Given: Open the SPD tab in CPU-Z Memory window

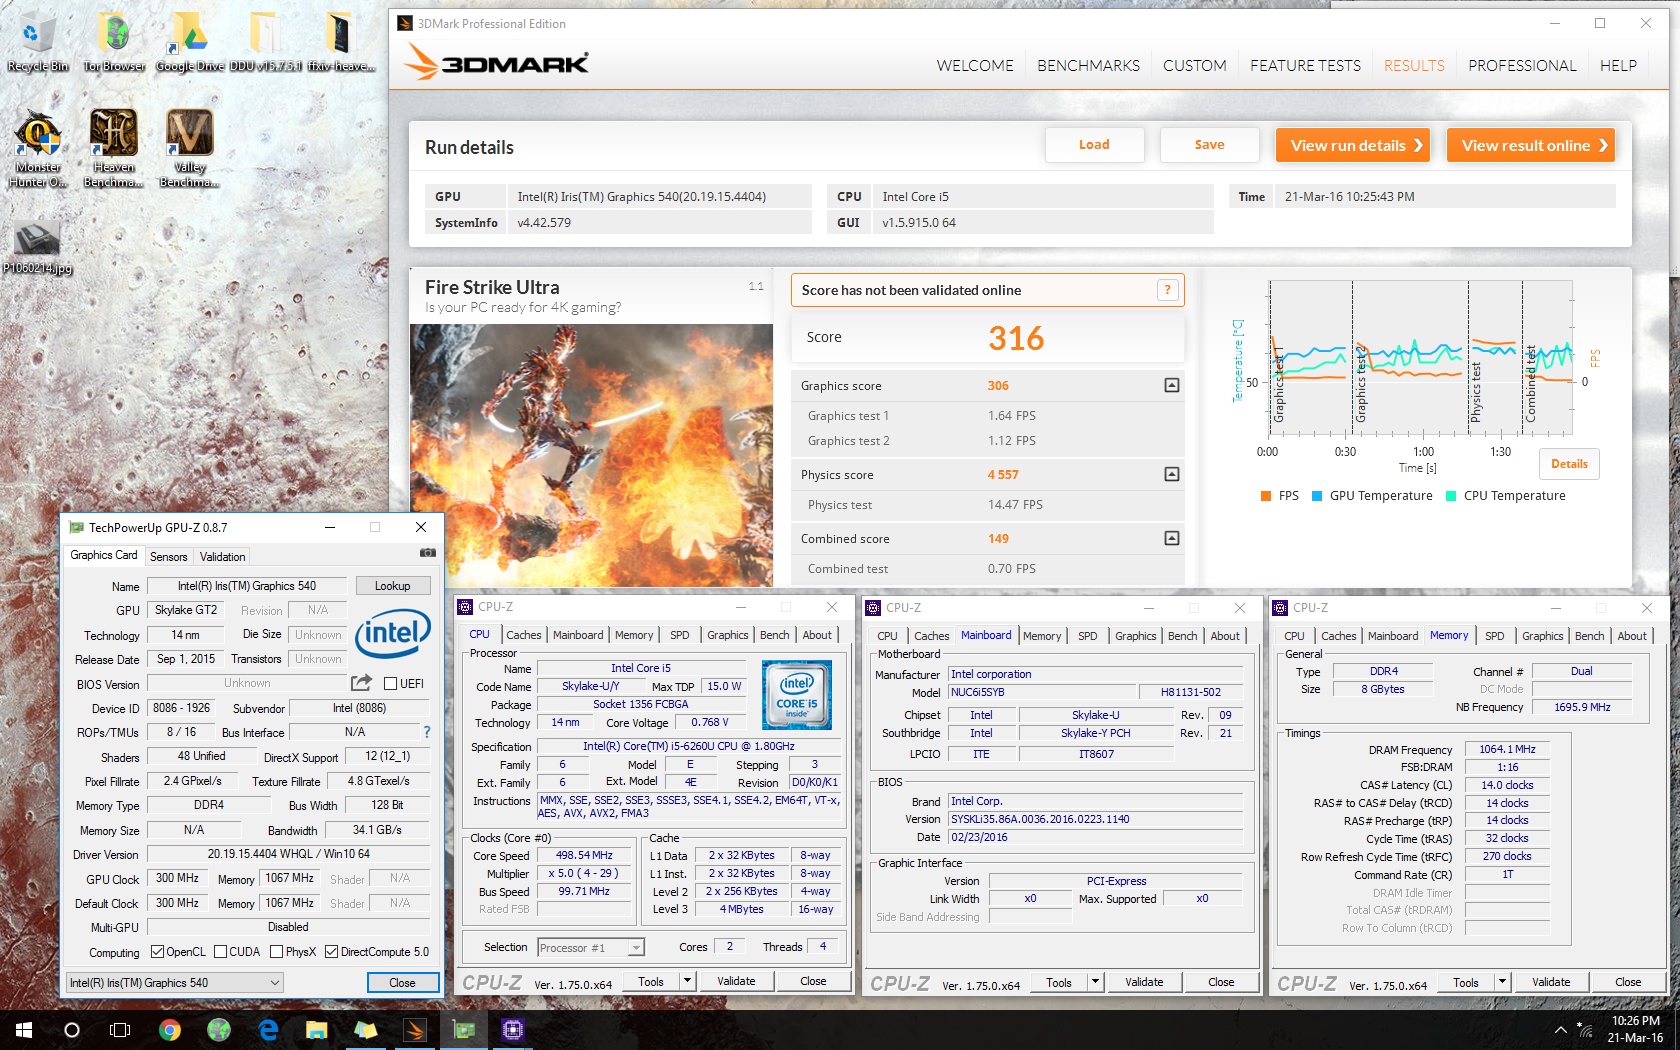Looking at the screenshot, I should pos(1494,636).
